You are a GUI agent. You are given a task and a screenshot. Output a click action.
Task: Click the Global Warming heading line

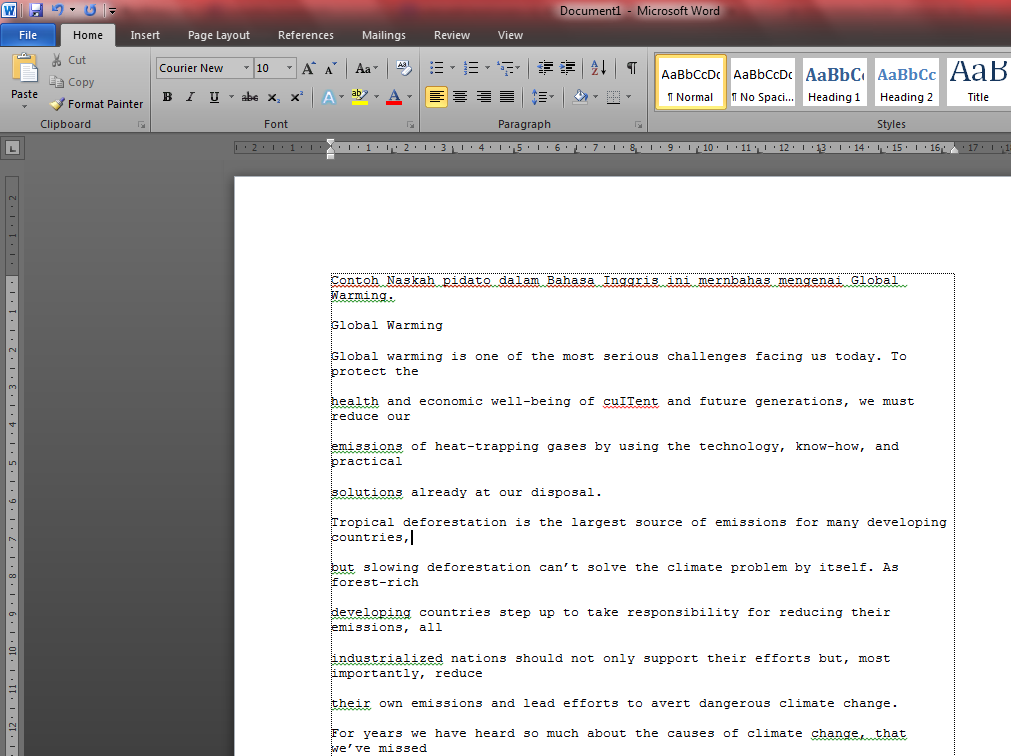[x=387, y=325]
